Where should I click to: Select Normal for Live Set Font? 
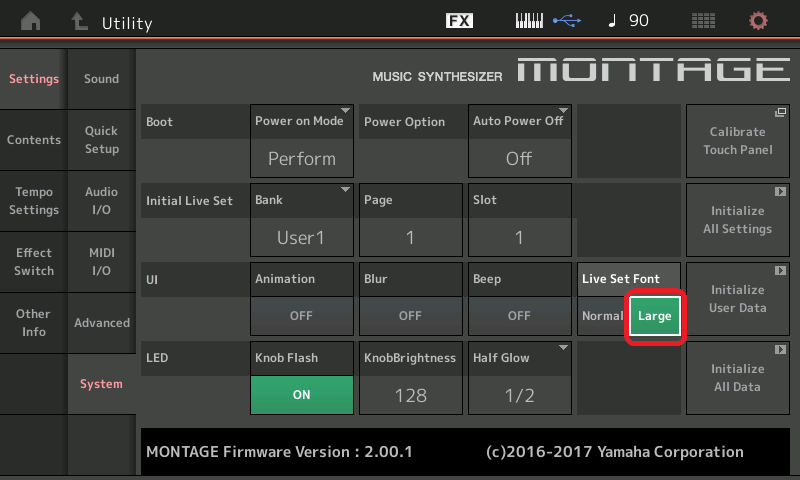(x=602, y=316)
